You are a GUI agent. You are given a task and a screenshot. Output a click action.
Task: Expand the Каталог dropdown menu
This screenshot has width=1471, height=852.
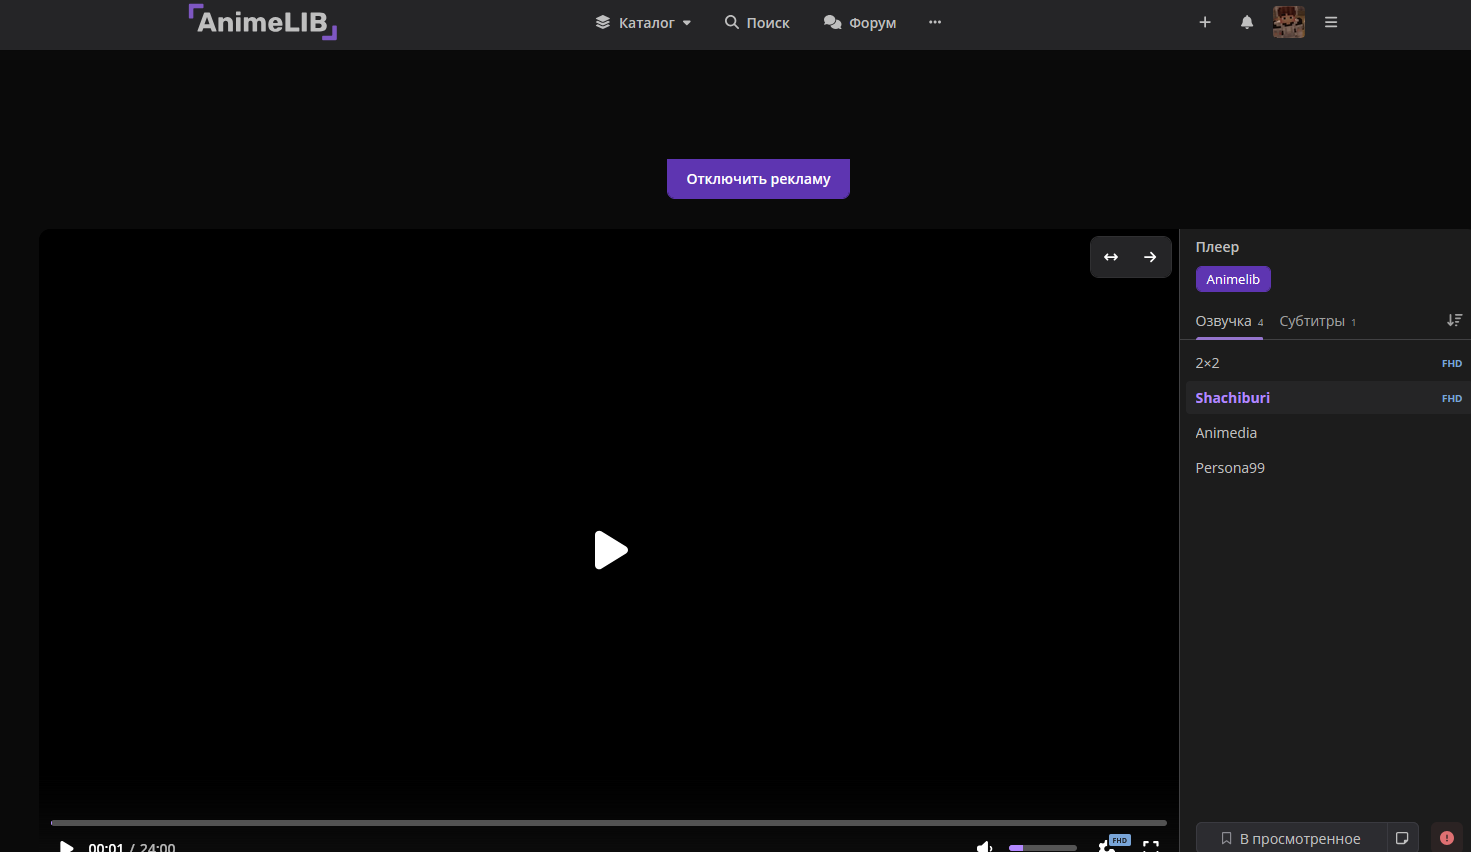pos(643,22)
